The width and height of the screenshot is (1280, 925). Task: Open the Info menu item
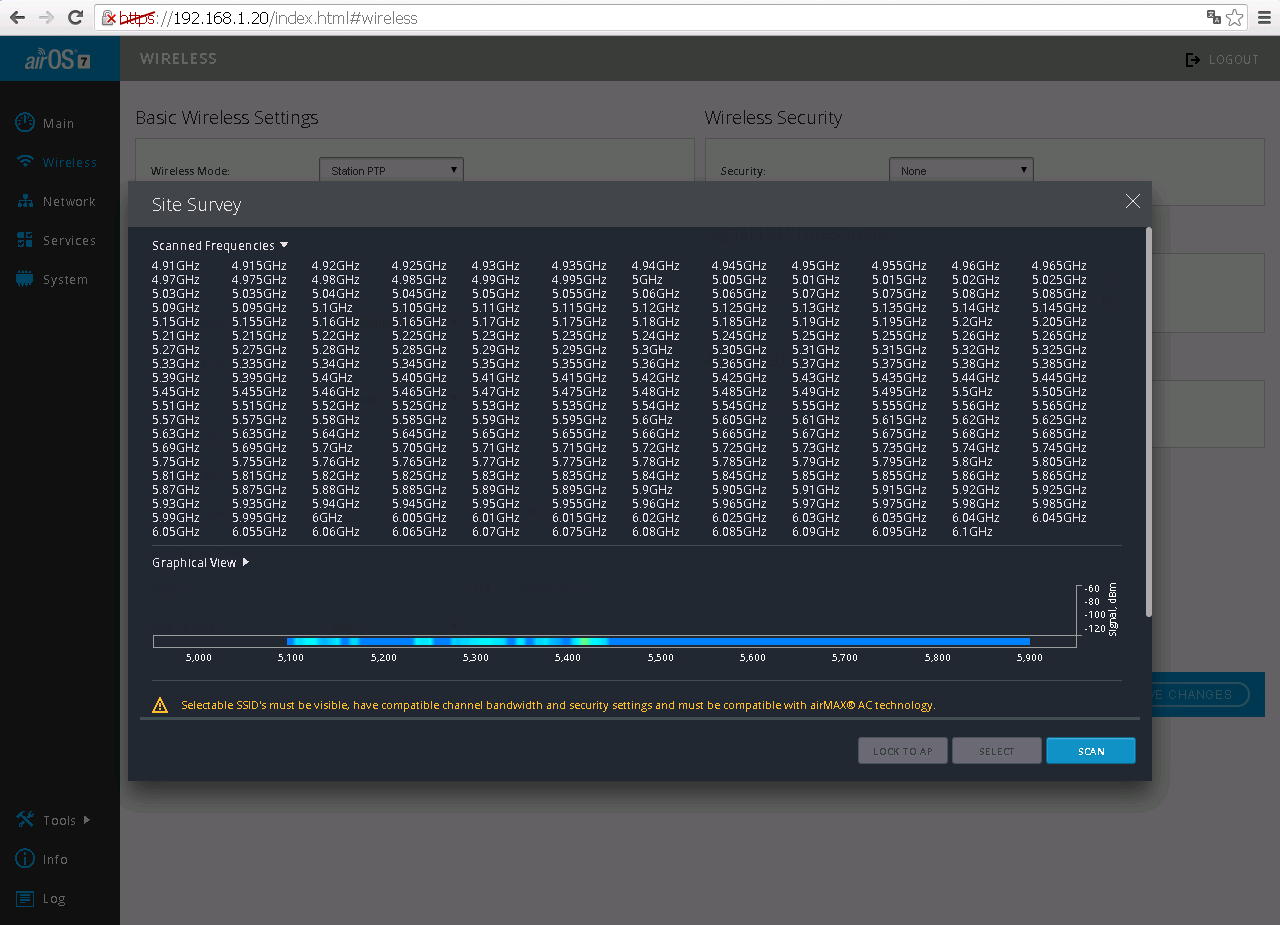55,859
